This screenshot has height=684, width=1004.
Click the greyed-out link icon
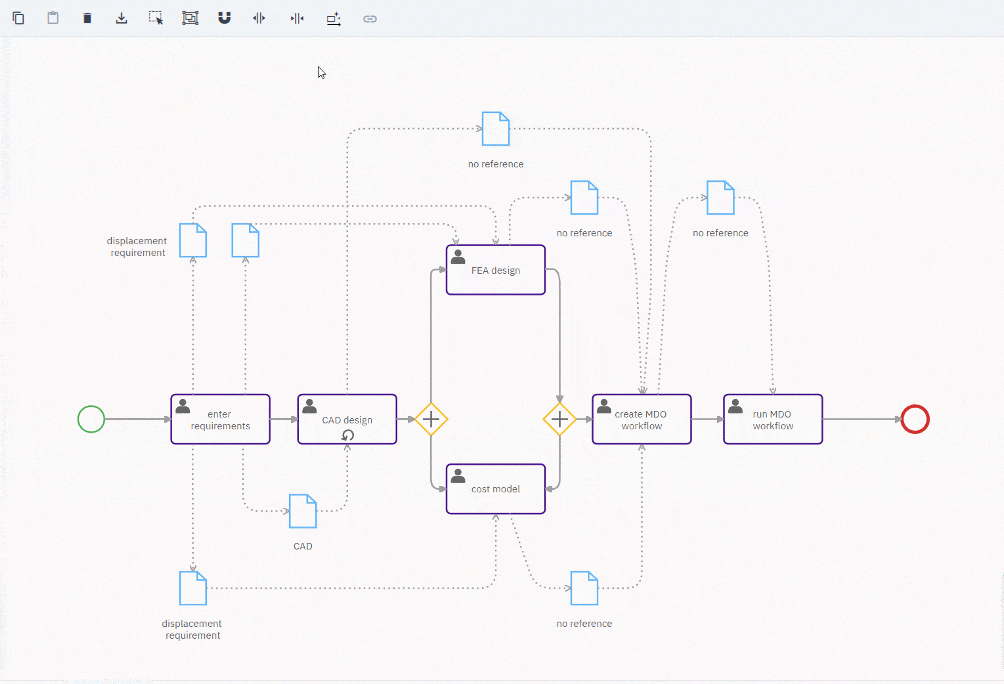click(369, 19)
